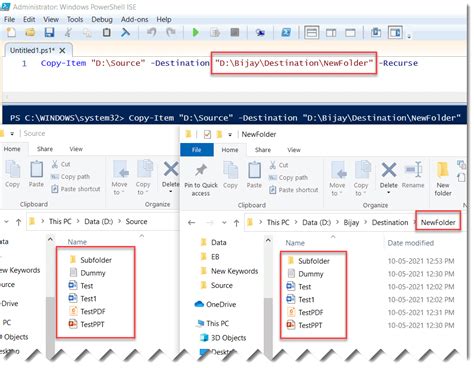Select 3D Objects in NewFolder navigation pane

pos(223,338)
